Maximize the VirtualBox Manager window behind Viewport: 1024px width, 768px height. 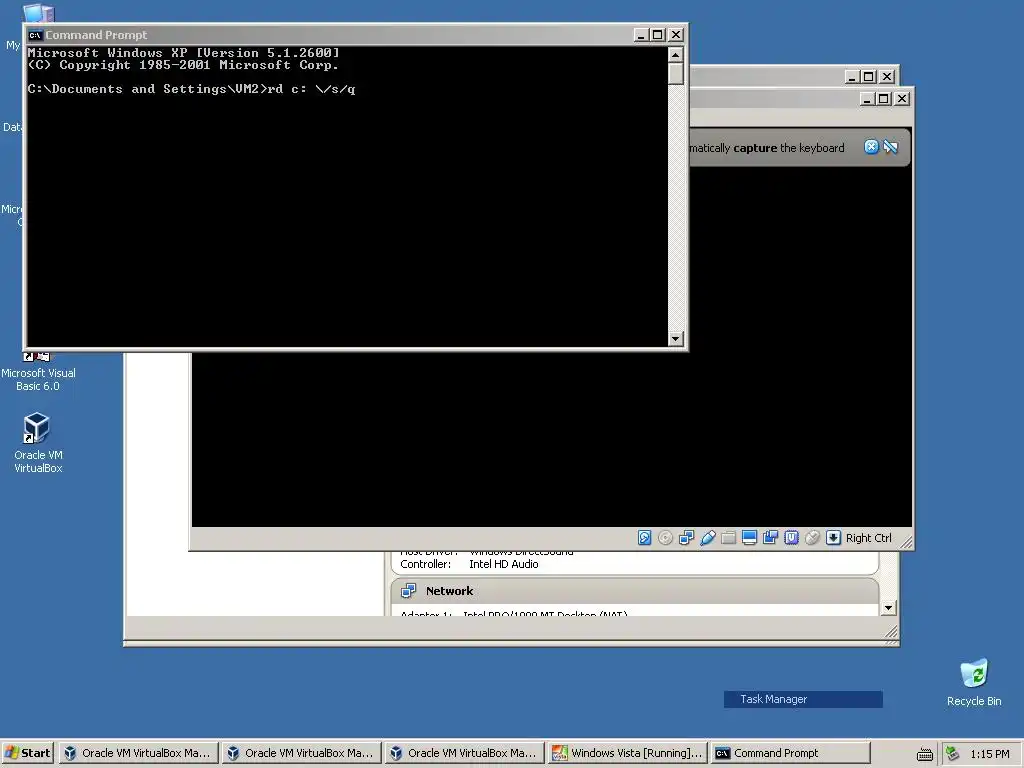[x=869, y=76]
